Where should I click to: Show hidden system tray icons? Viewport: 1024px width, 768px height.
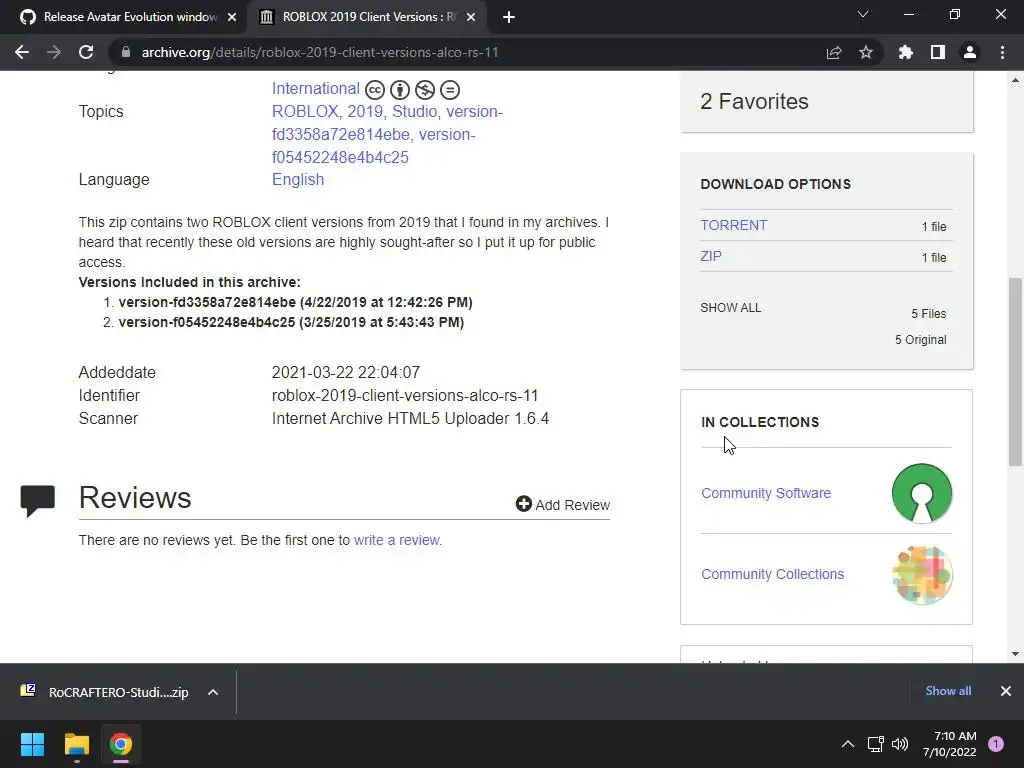[848, 744]
